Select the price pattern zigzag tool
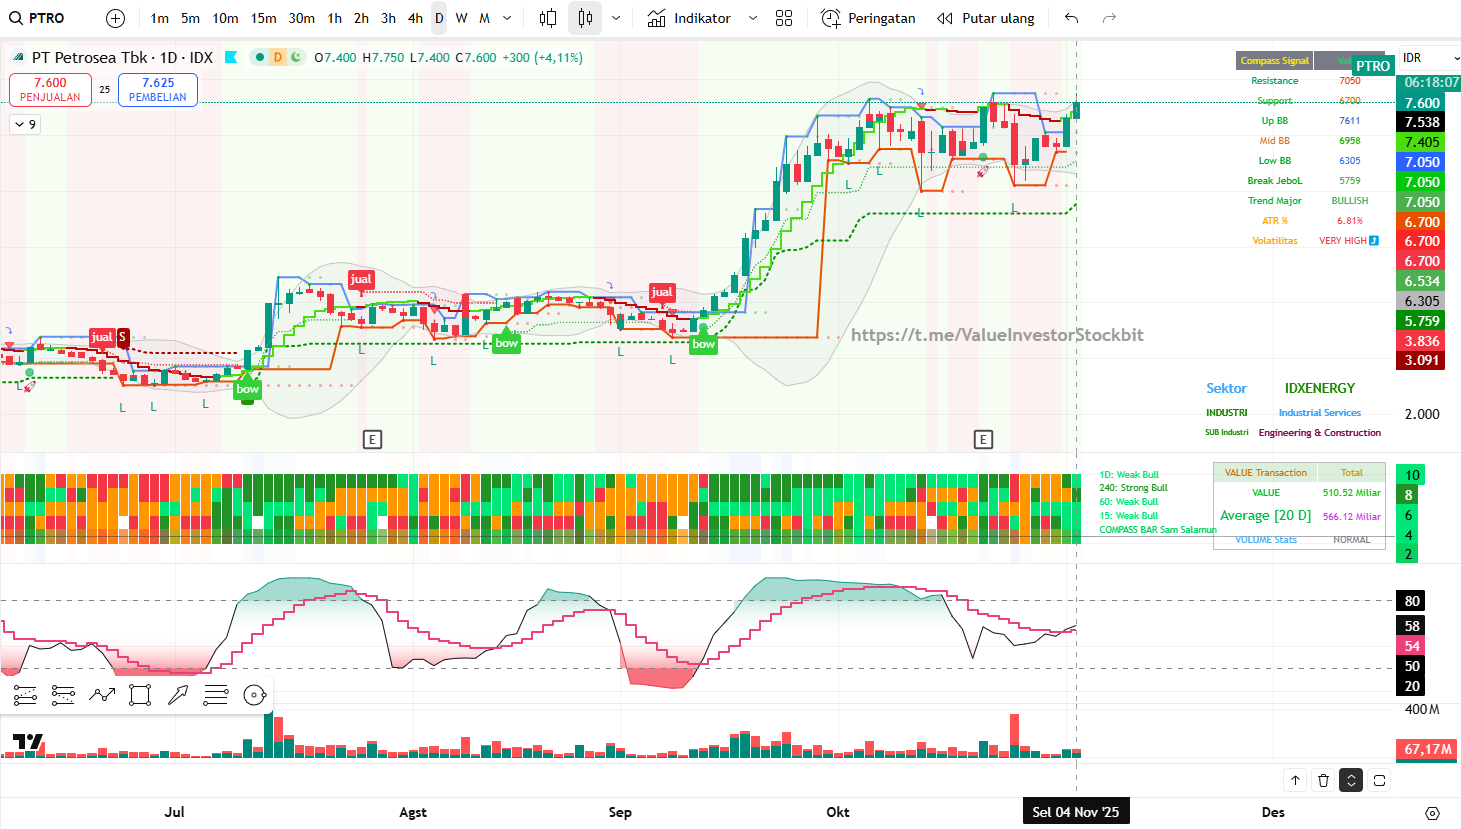1461x829 pixels. pos(102,695)
